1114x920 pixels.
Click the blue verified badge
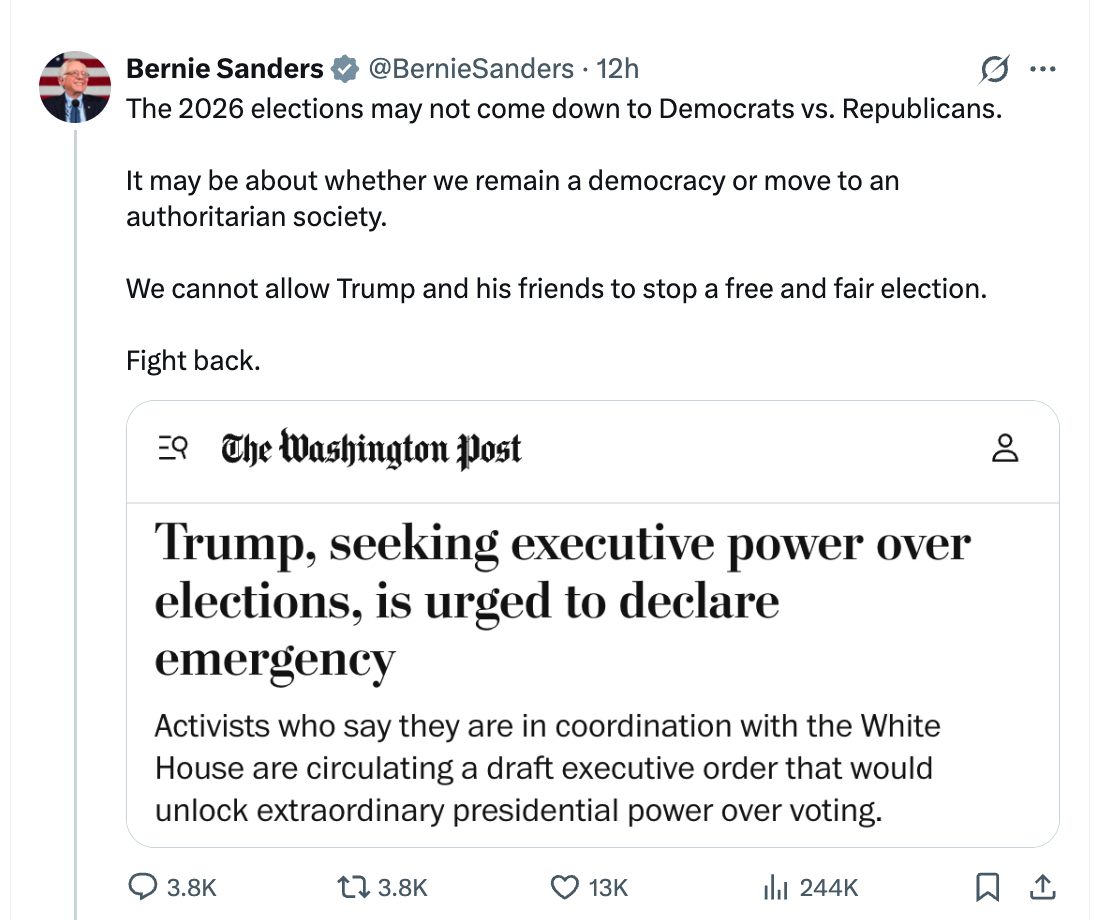[345, 68]
